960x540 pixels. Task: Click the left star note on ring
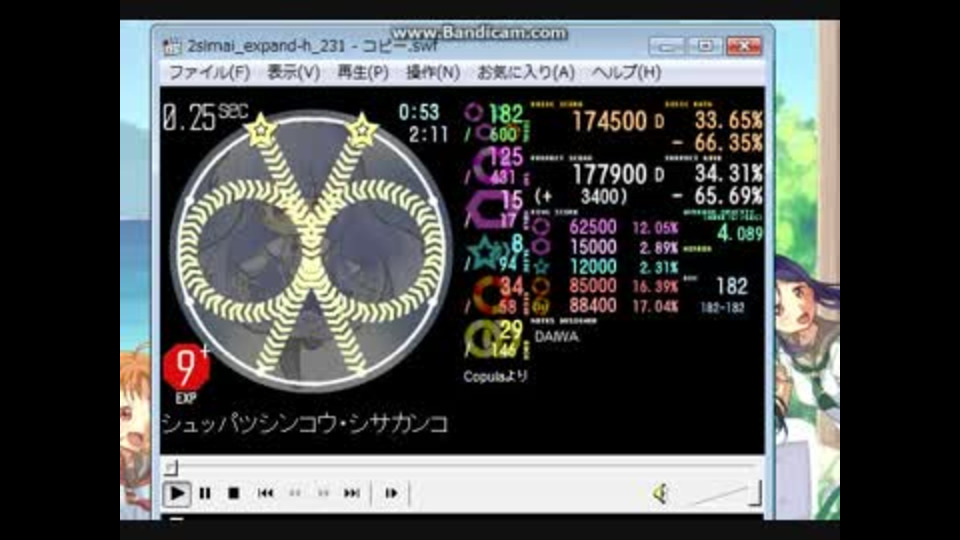[261, 129]
